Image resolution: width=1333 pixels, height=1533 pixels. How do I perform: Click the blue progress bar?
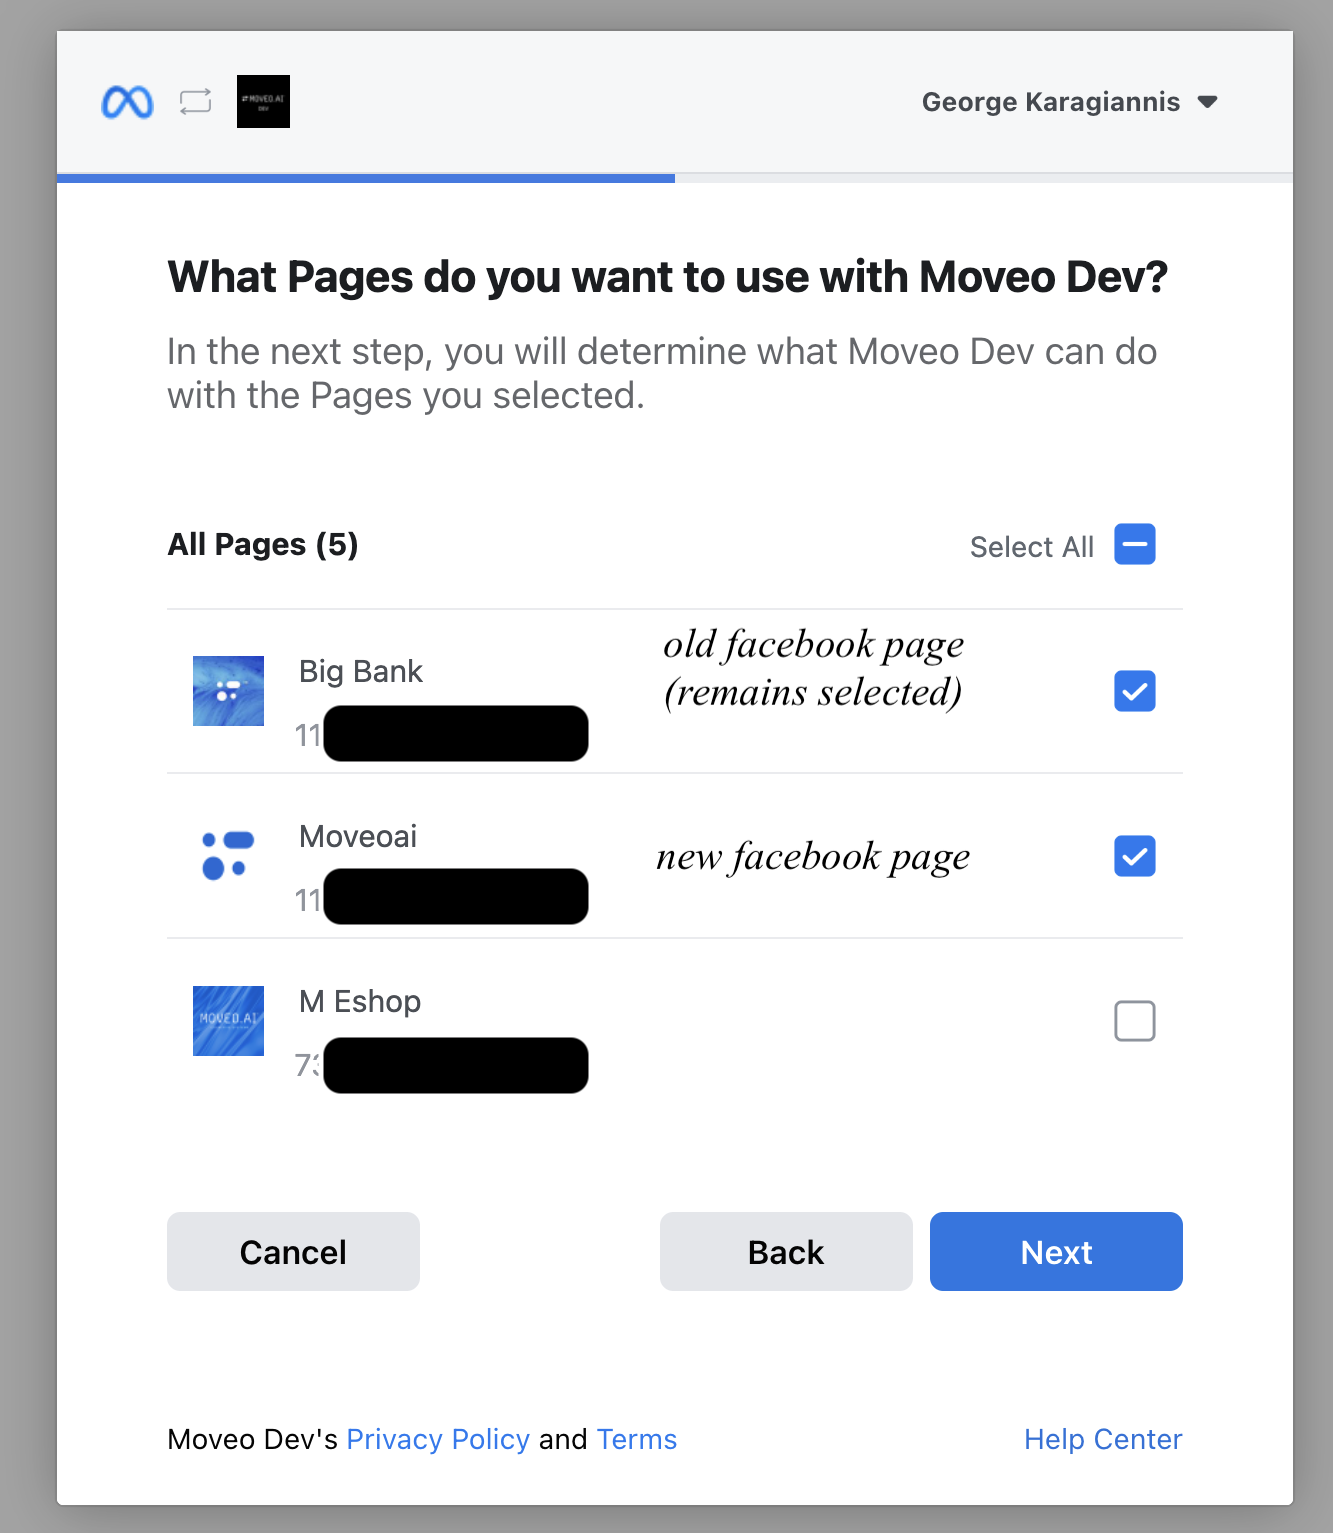[366, 178]
